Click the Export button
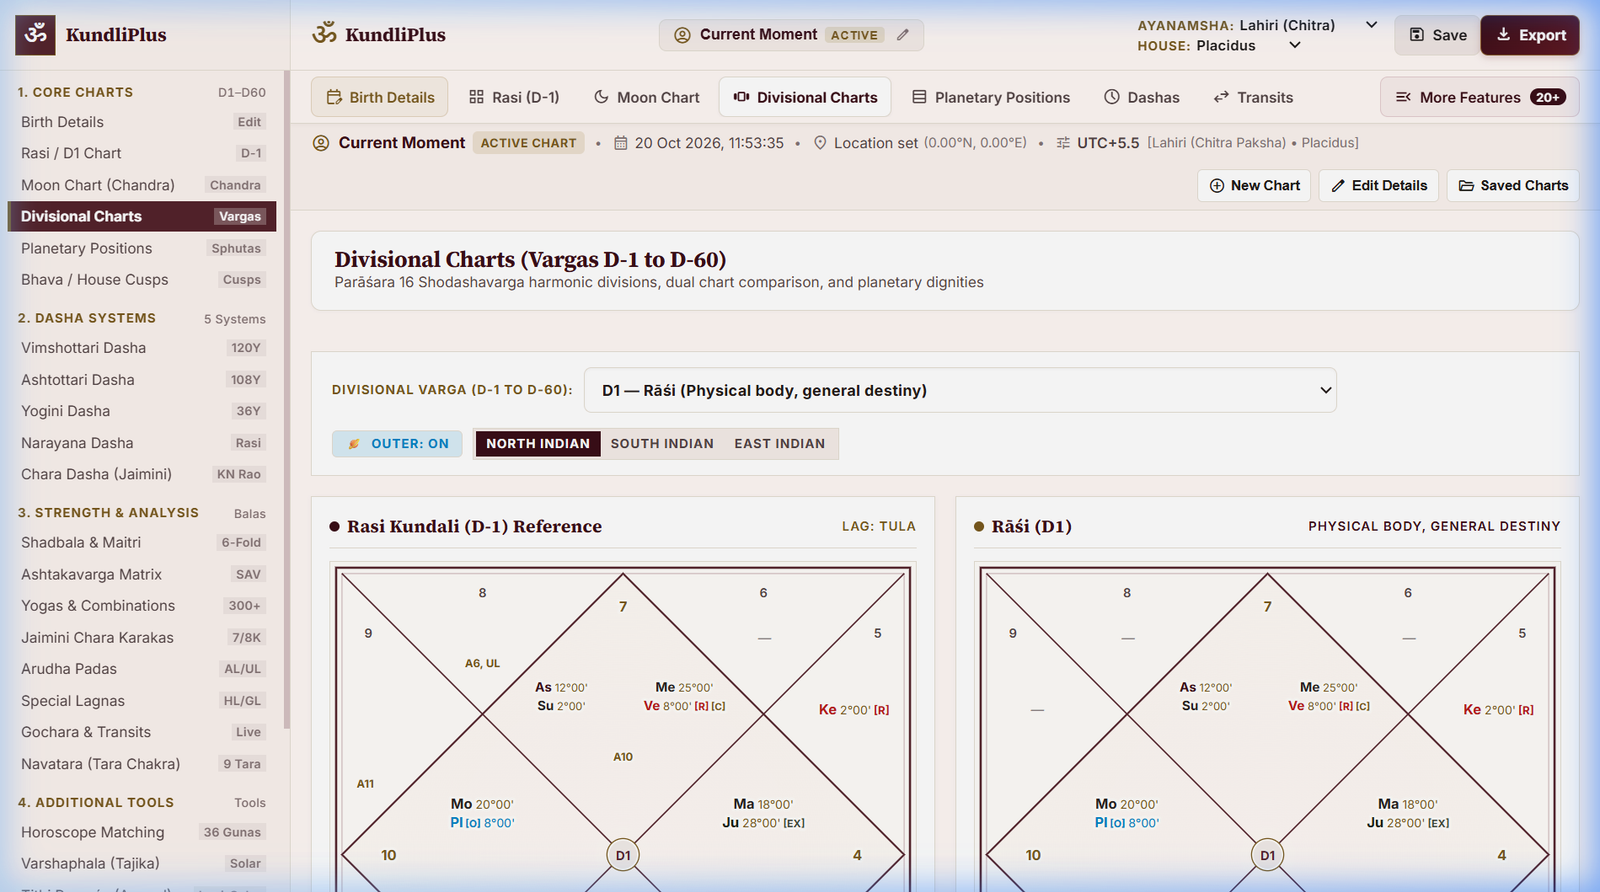Screen dimensions: 1600x892 click(x=1530, y=35)
